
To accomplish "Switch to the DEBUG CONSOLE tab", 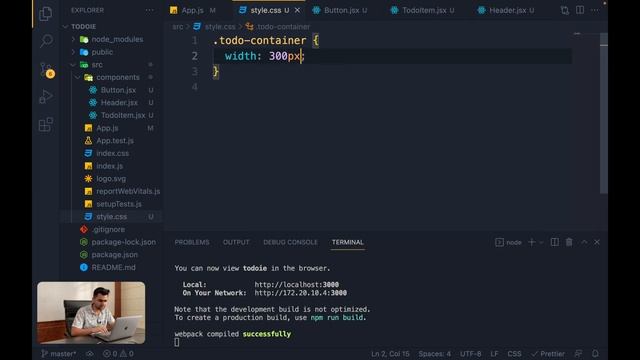I will [290, 242].
